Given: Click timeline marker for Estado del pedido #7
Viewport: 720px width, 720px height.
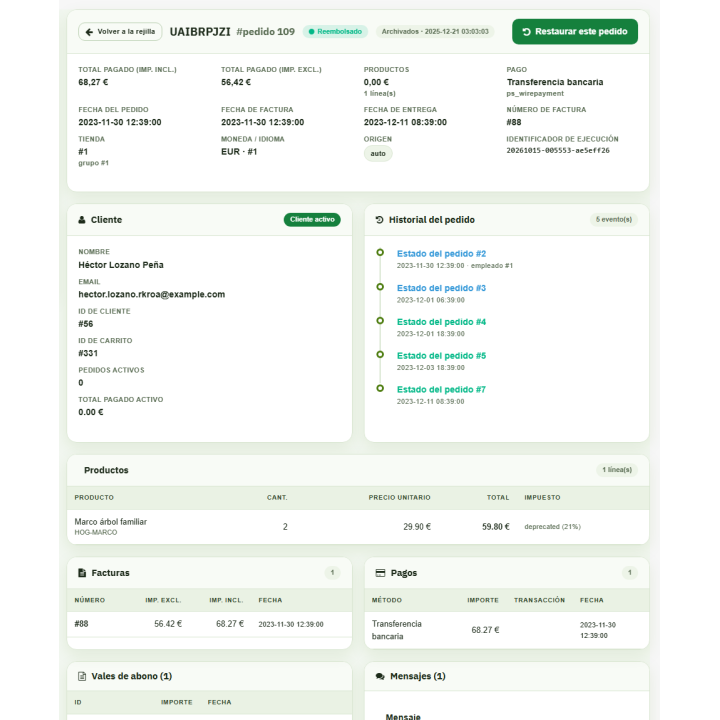Looking at the screenshot, I should [380, 388].
